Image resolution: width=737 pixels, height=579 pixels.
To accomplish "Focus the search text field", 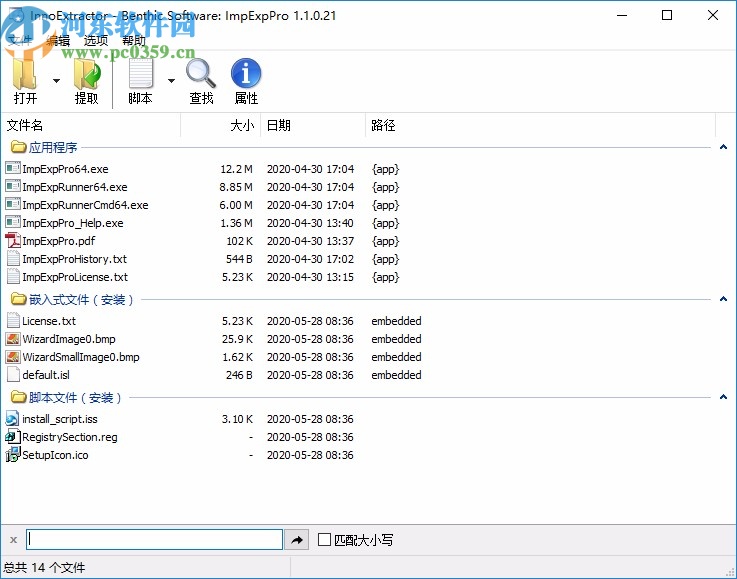I will (155, 540).
